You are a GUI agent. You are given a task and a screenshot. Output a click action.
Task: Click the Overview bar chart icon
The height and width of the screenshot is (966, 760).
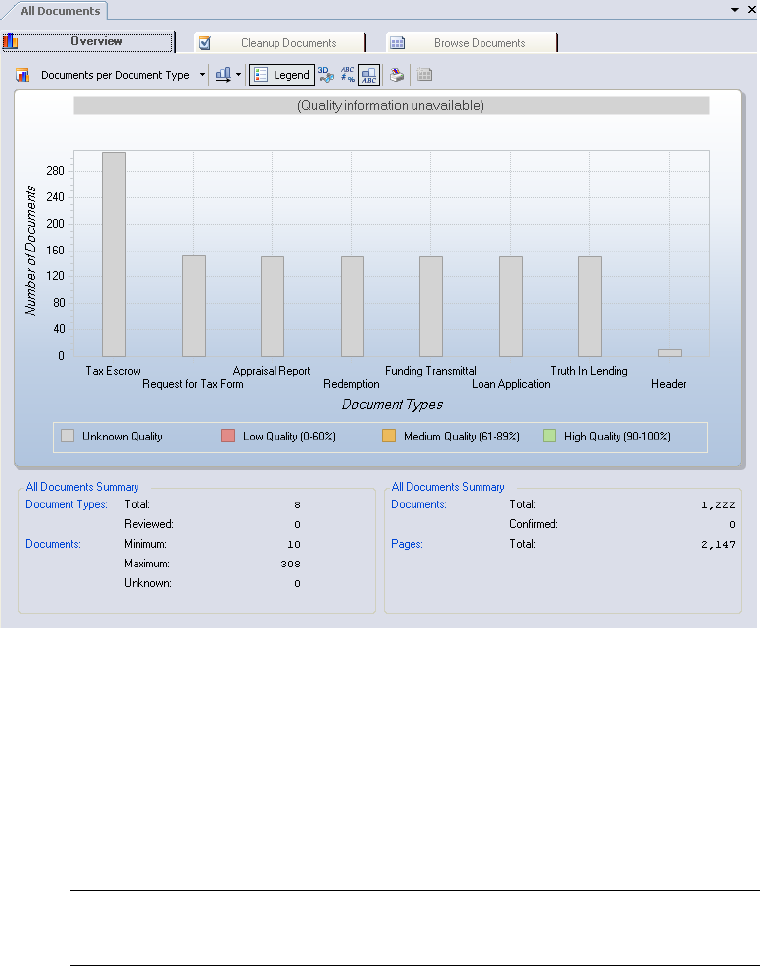pyautogui.click(x=10, y=41)
